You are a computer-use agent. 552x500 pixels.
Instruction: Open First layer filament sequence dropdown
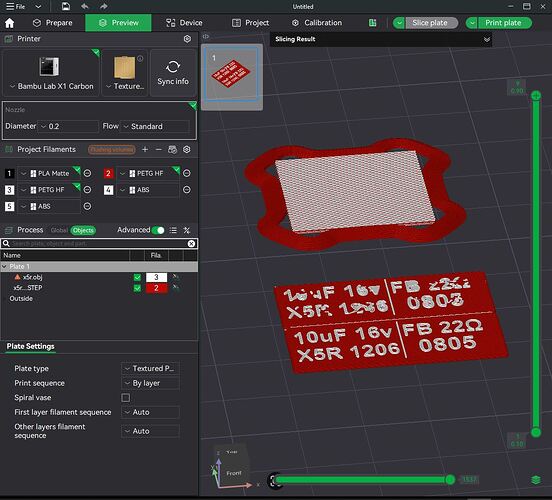[x=151, y=412]
